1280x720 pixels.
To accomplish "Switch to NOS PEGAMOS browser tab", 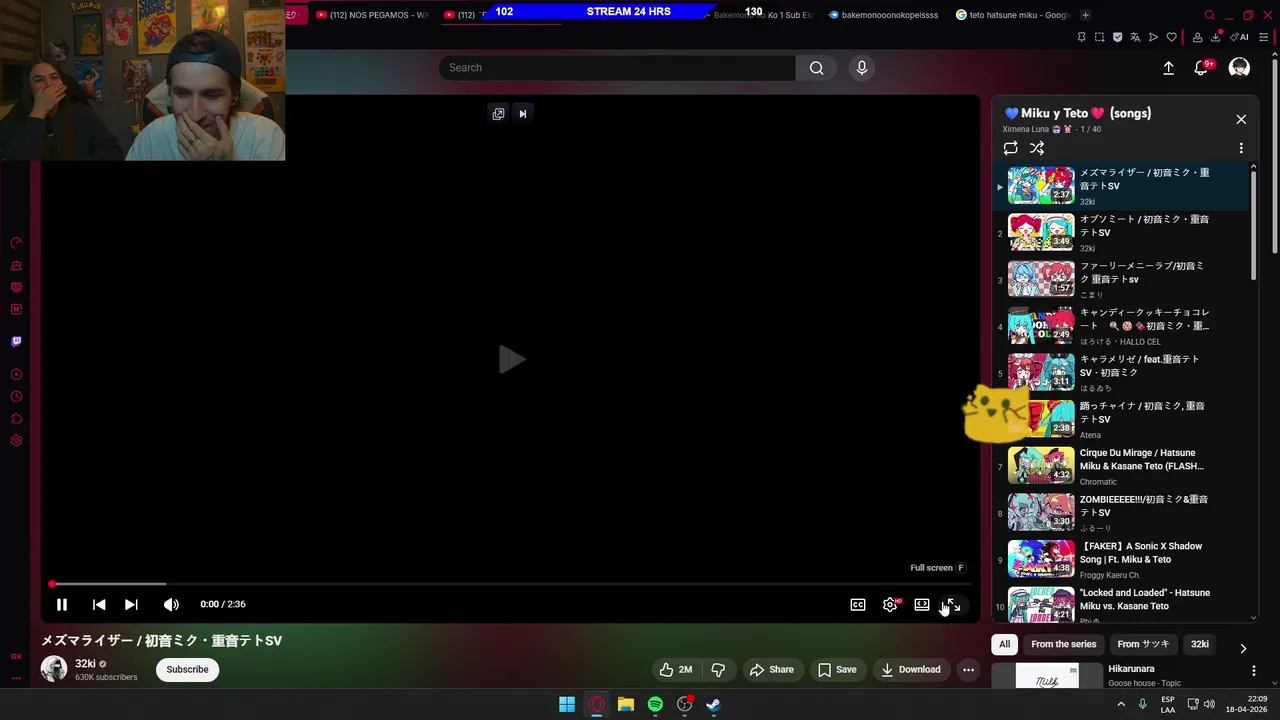I will click(371, 15).
